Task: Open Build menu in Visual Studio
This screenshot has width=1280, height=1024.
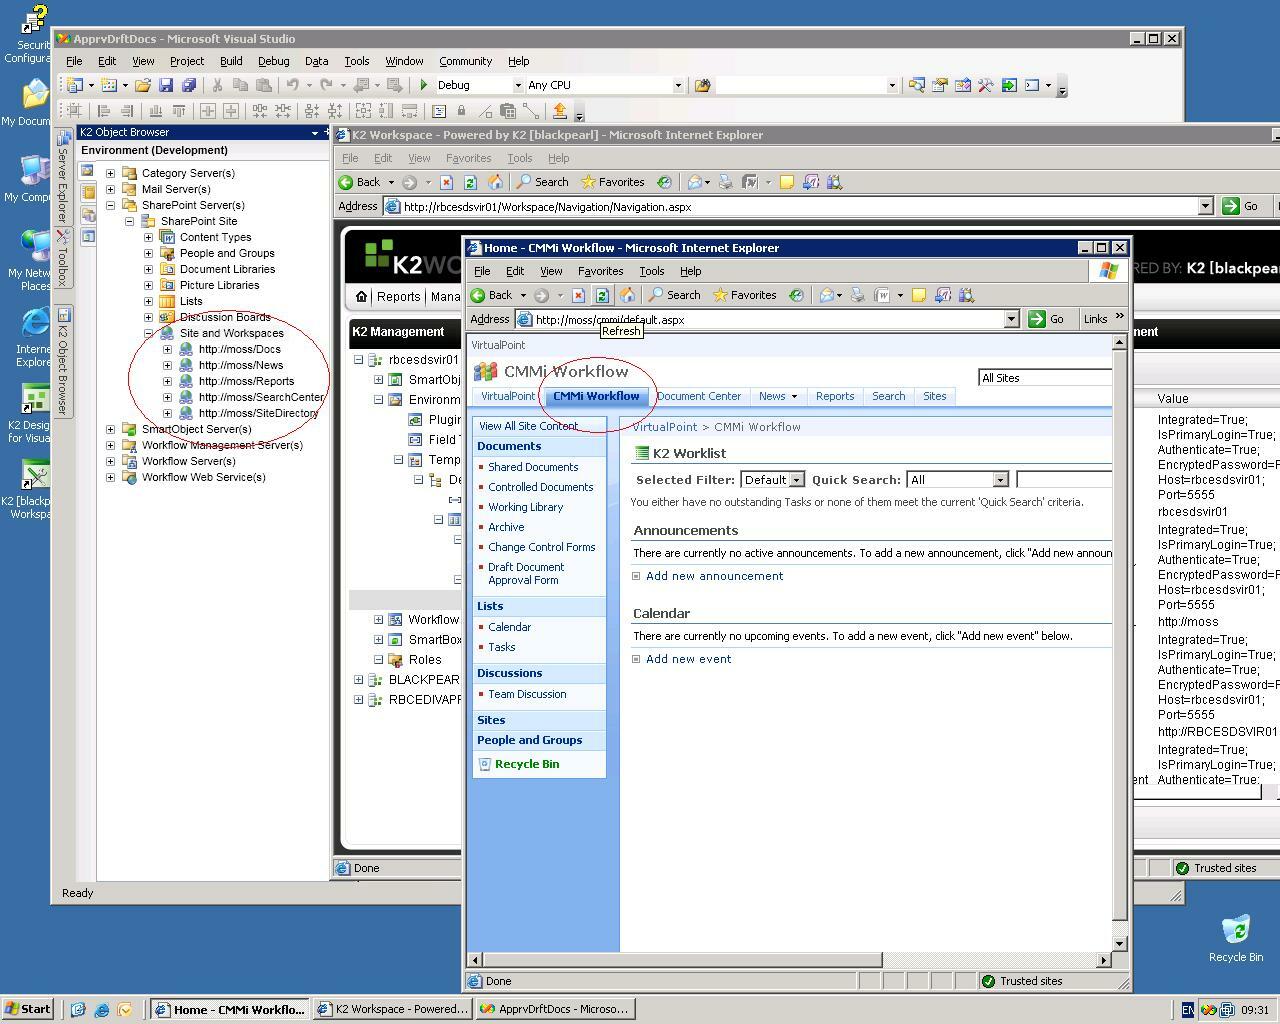Action: (x=231, y=61)
